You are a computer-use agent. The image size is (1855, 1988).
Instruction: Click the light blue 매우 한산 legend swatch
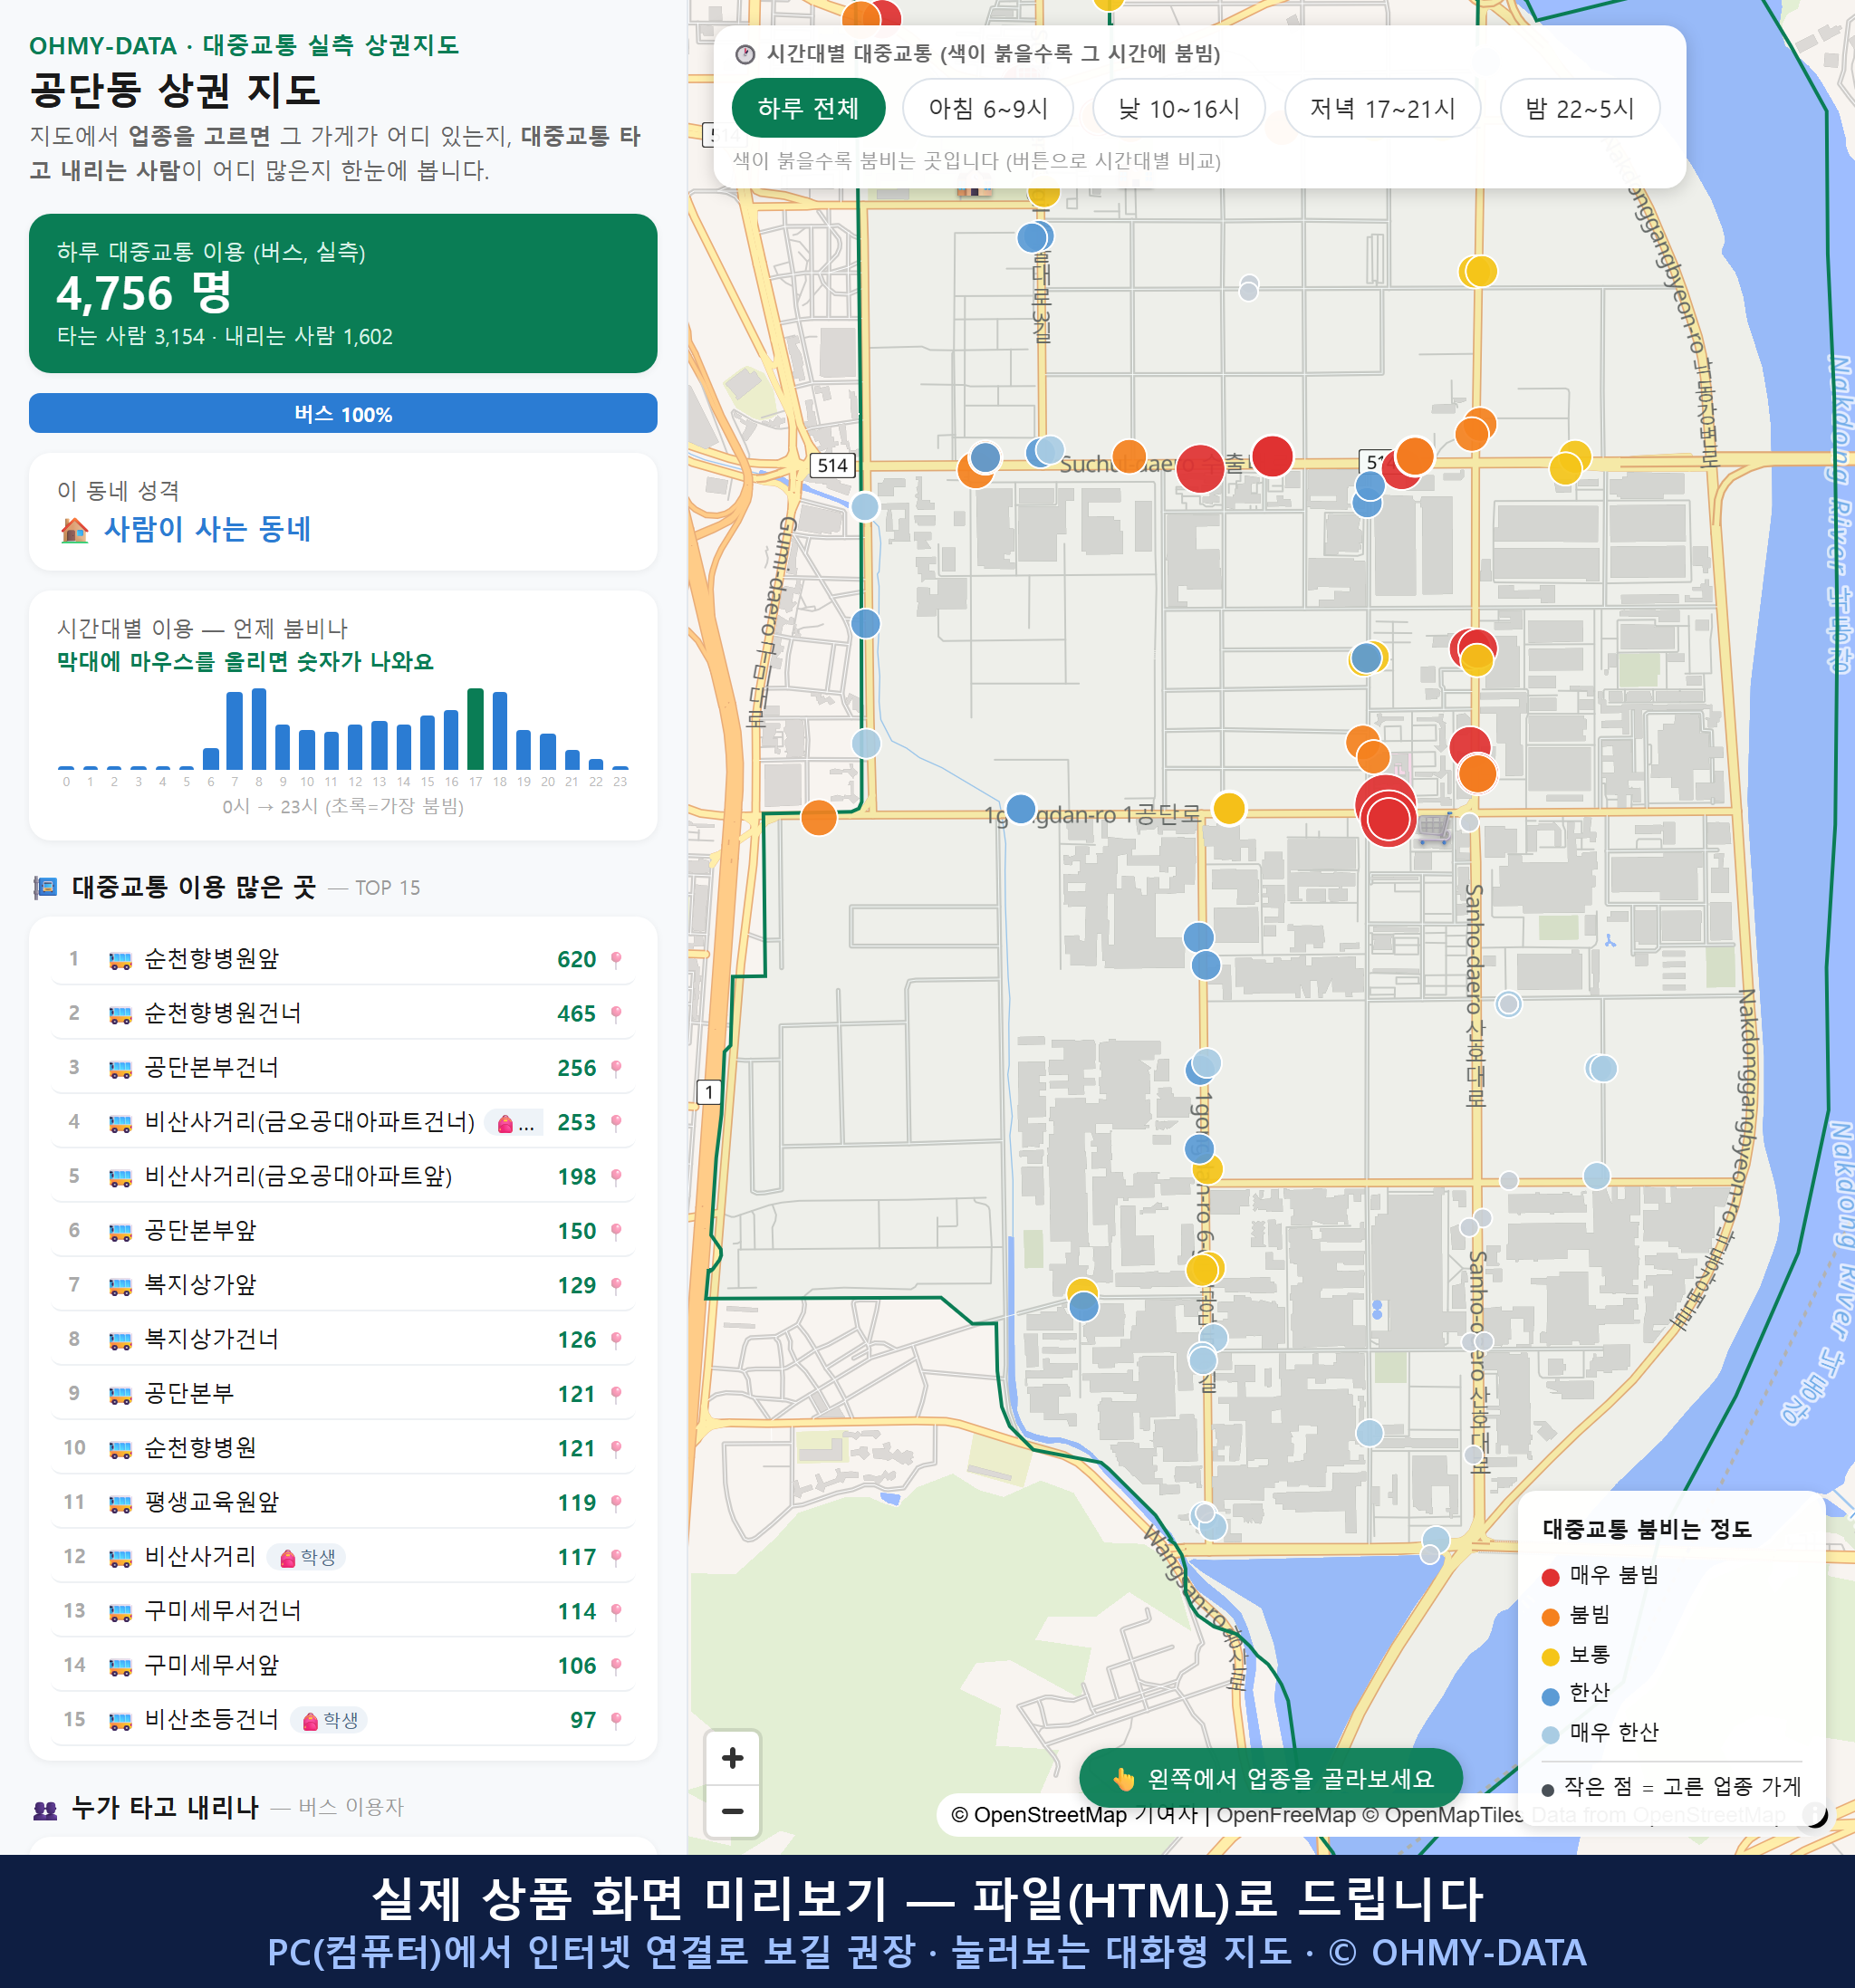coord(1550,1735)
